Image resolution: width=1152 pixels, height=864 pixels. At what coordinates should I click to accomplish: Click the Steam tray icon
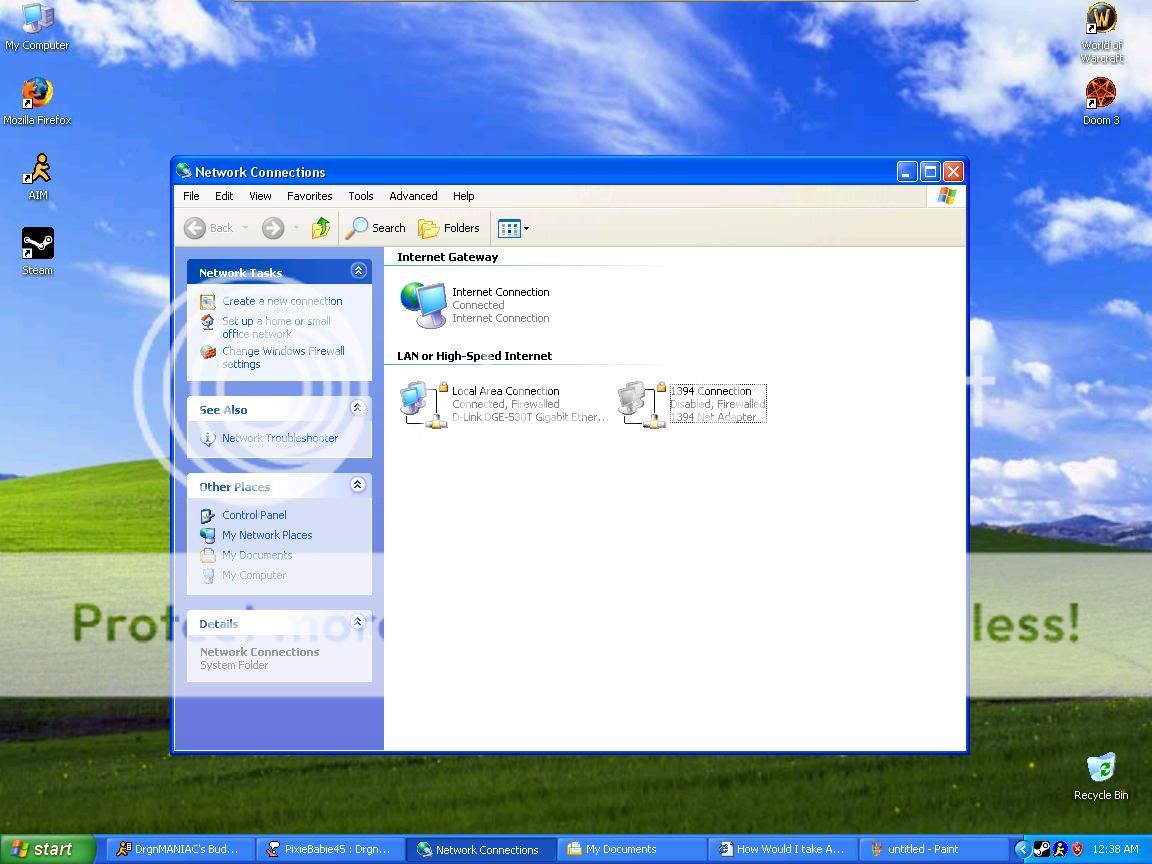tap(1041, 849)
